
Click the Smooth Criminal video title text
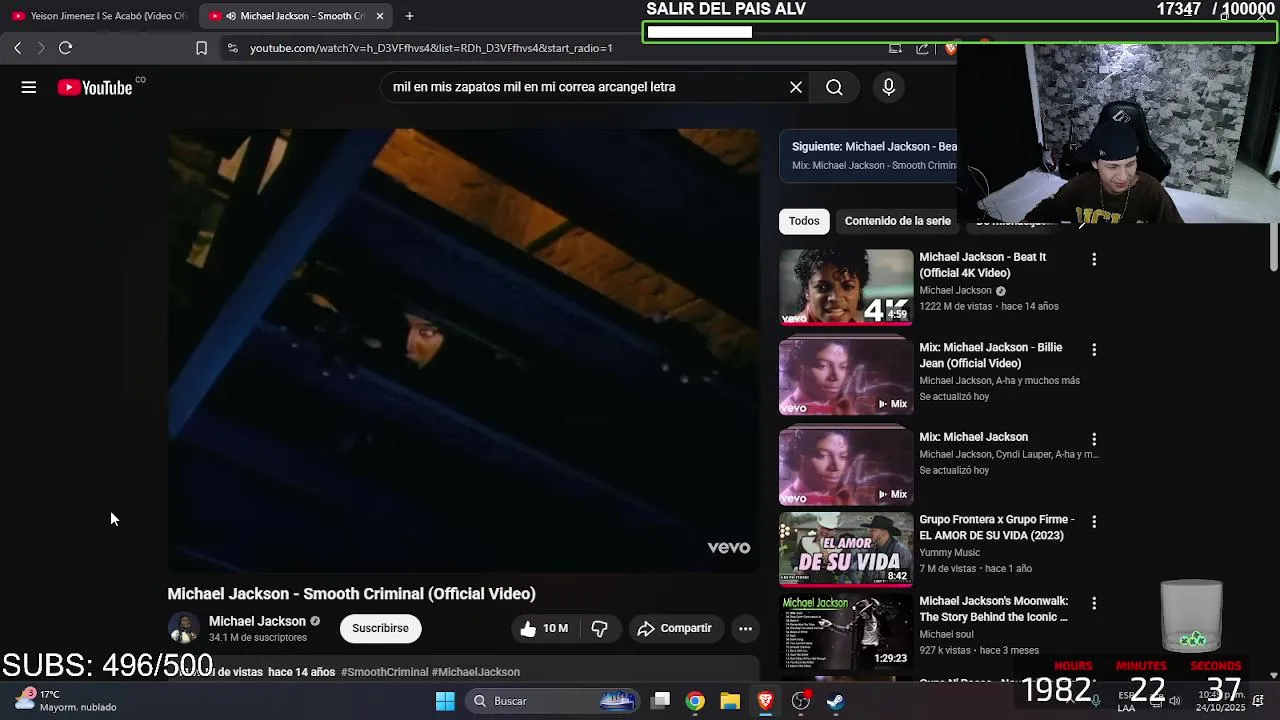pos(351,594)
